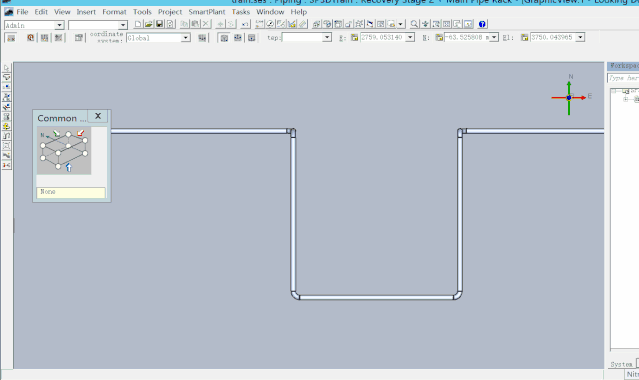Click the blue up arrow in Common Views cube

68,167
